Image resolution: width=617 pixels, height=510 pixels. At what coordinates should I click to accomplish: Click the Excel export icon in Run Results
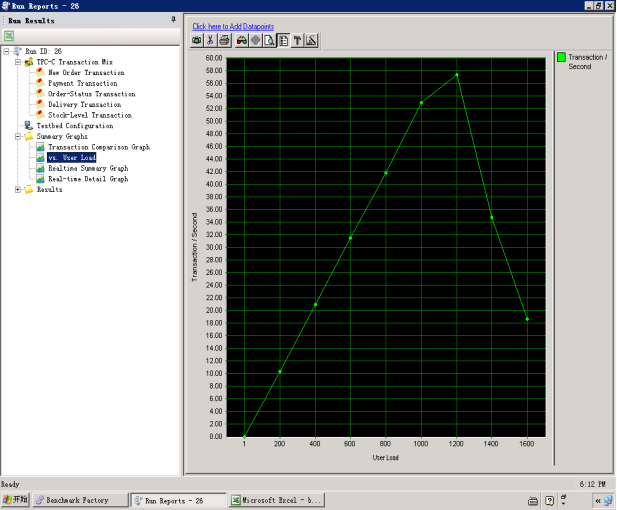[9, 36]
